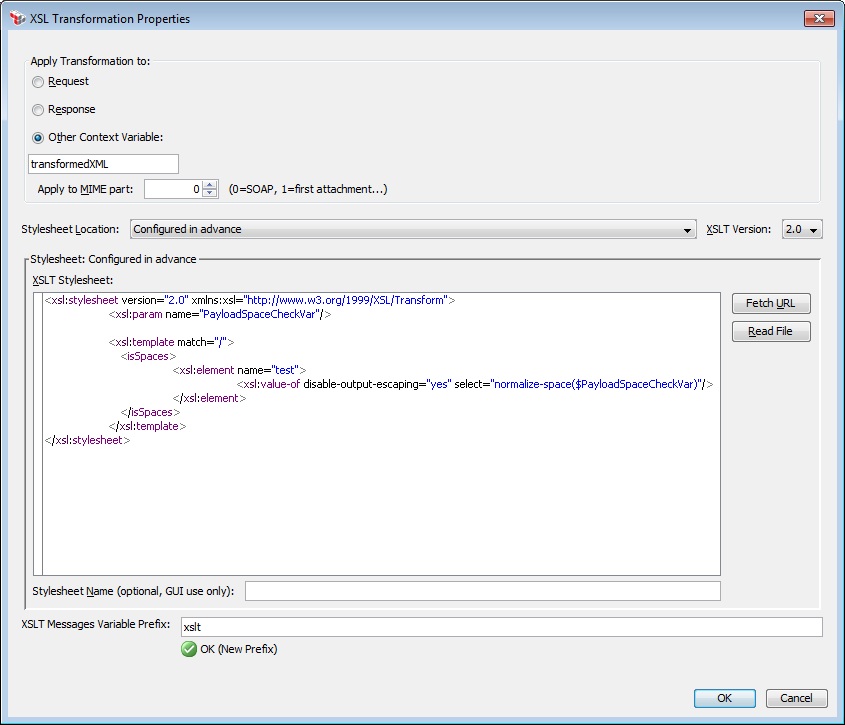Click the green OK (New Prefix) status icon
This screenshot has height=725, width=845.
click(189, 649)
